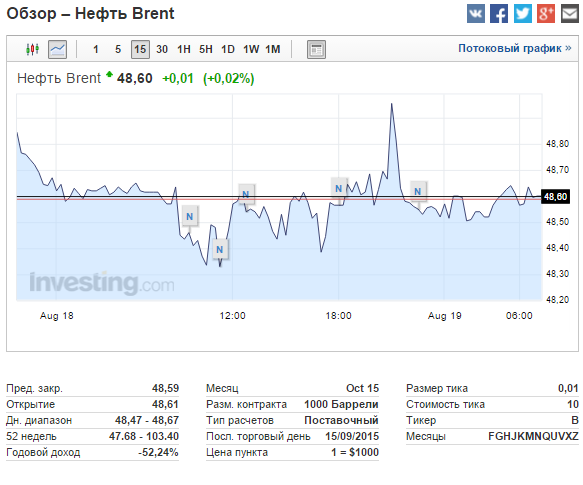Click the last trading day 15/09/2015
Image resolution: width=583 pixels, height=485 pixels.
coord(352,436)
